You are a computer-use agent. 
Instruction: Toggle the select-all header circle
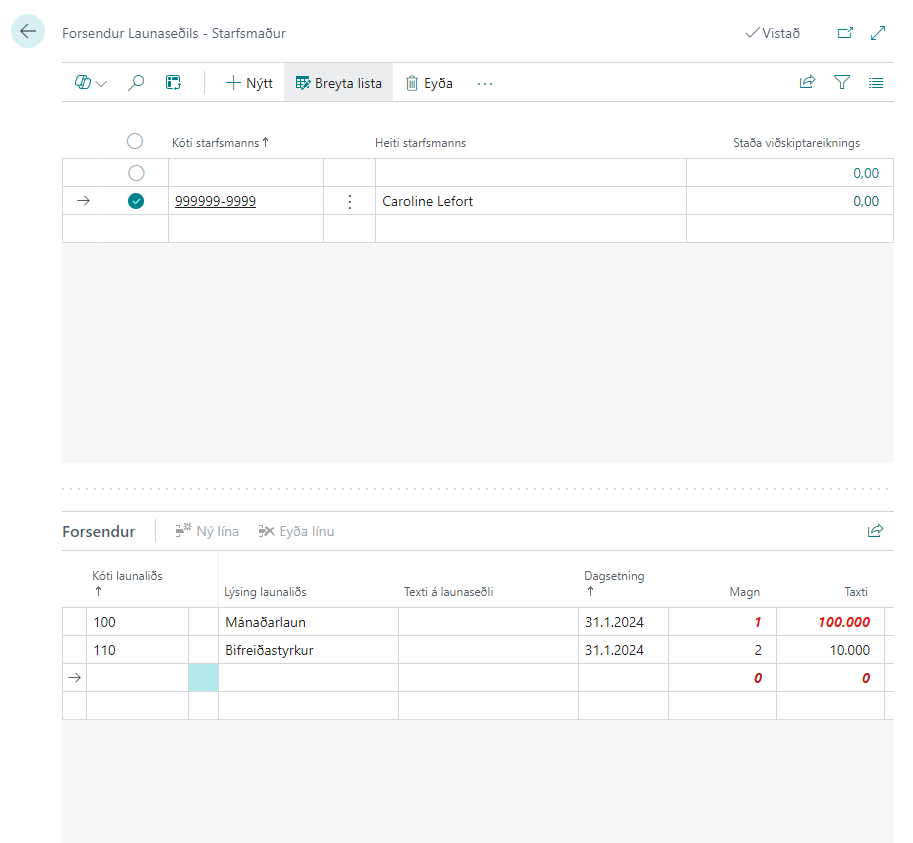pos(135,142)
